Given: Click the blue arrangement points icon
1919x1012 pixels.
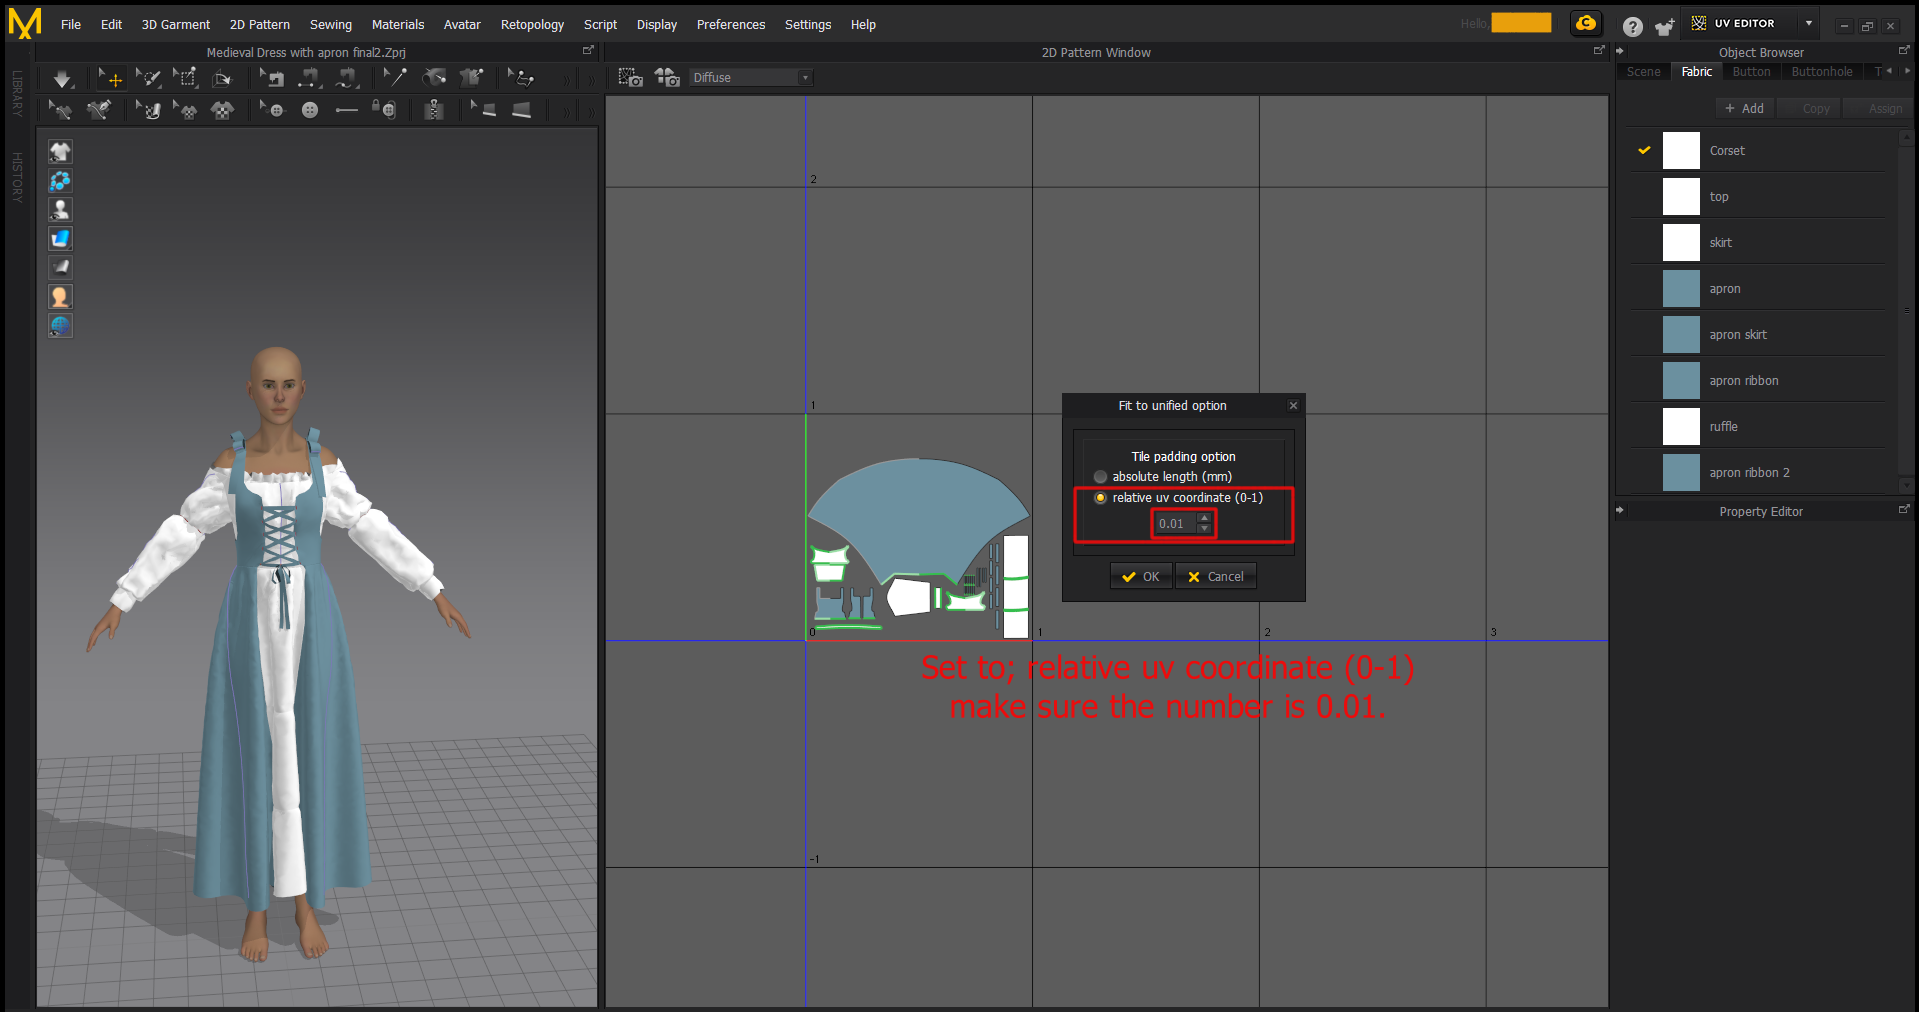Looking at the screenshot, I should 60,181.
